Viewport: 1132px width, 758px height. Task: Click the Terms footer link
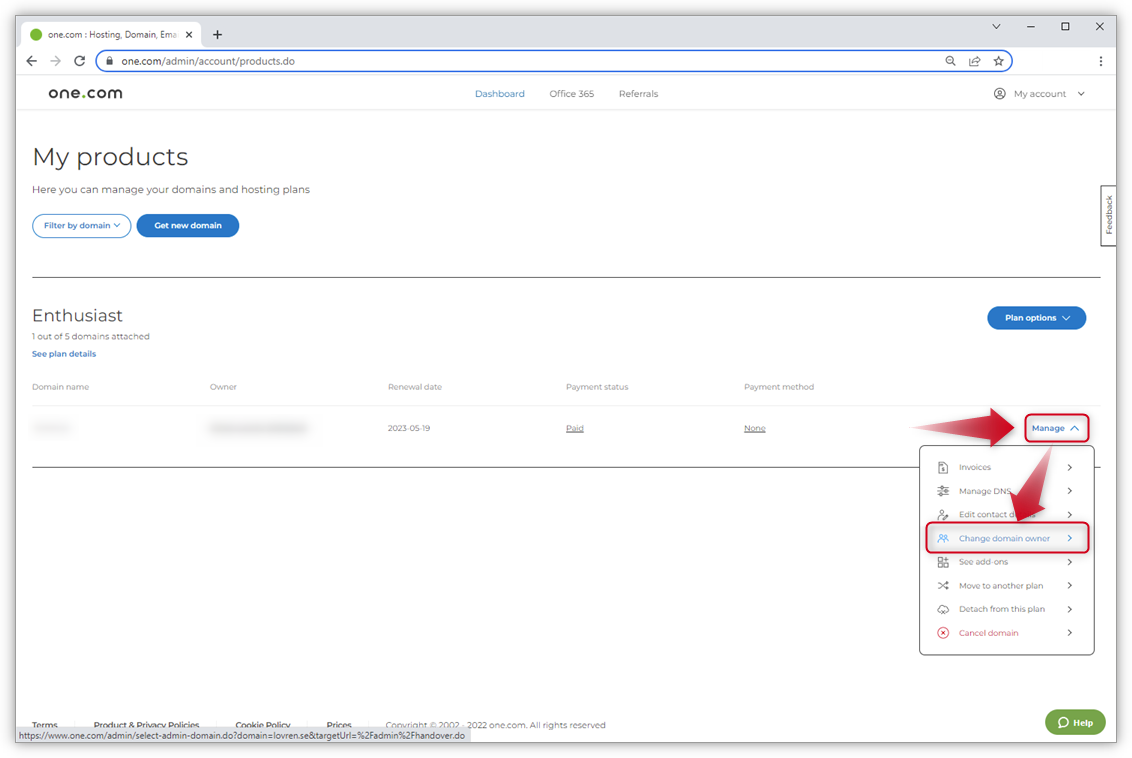pos(45,725)
